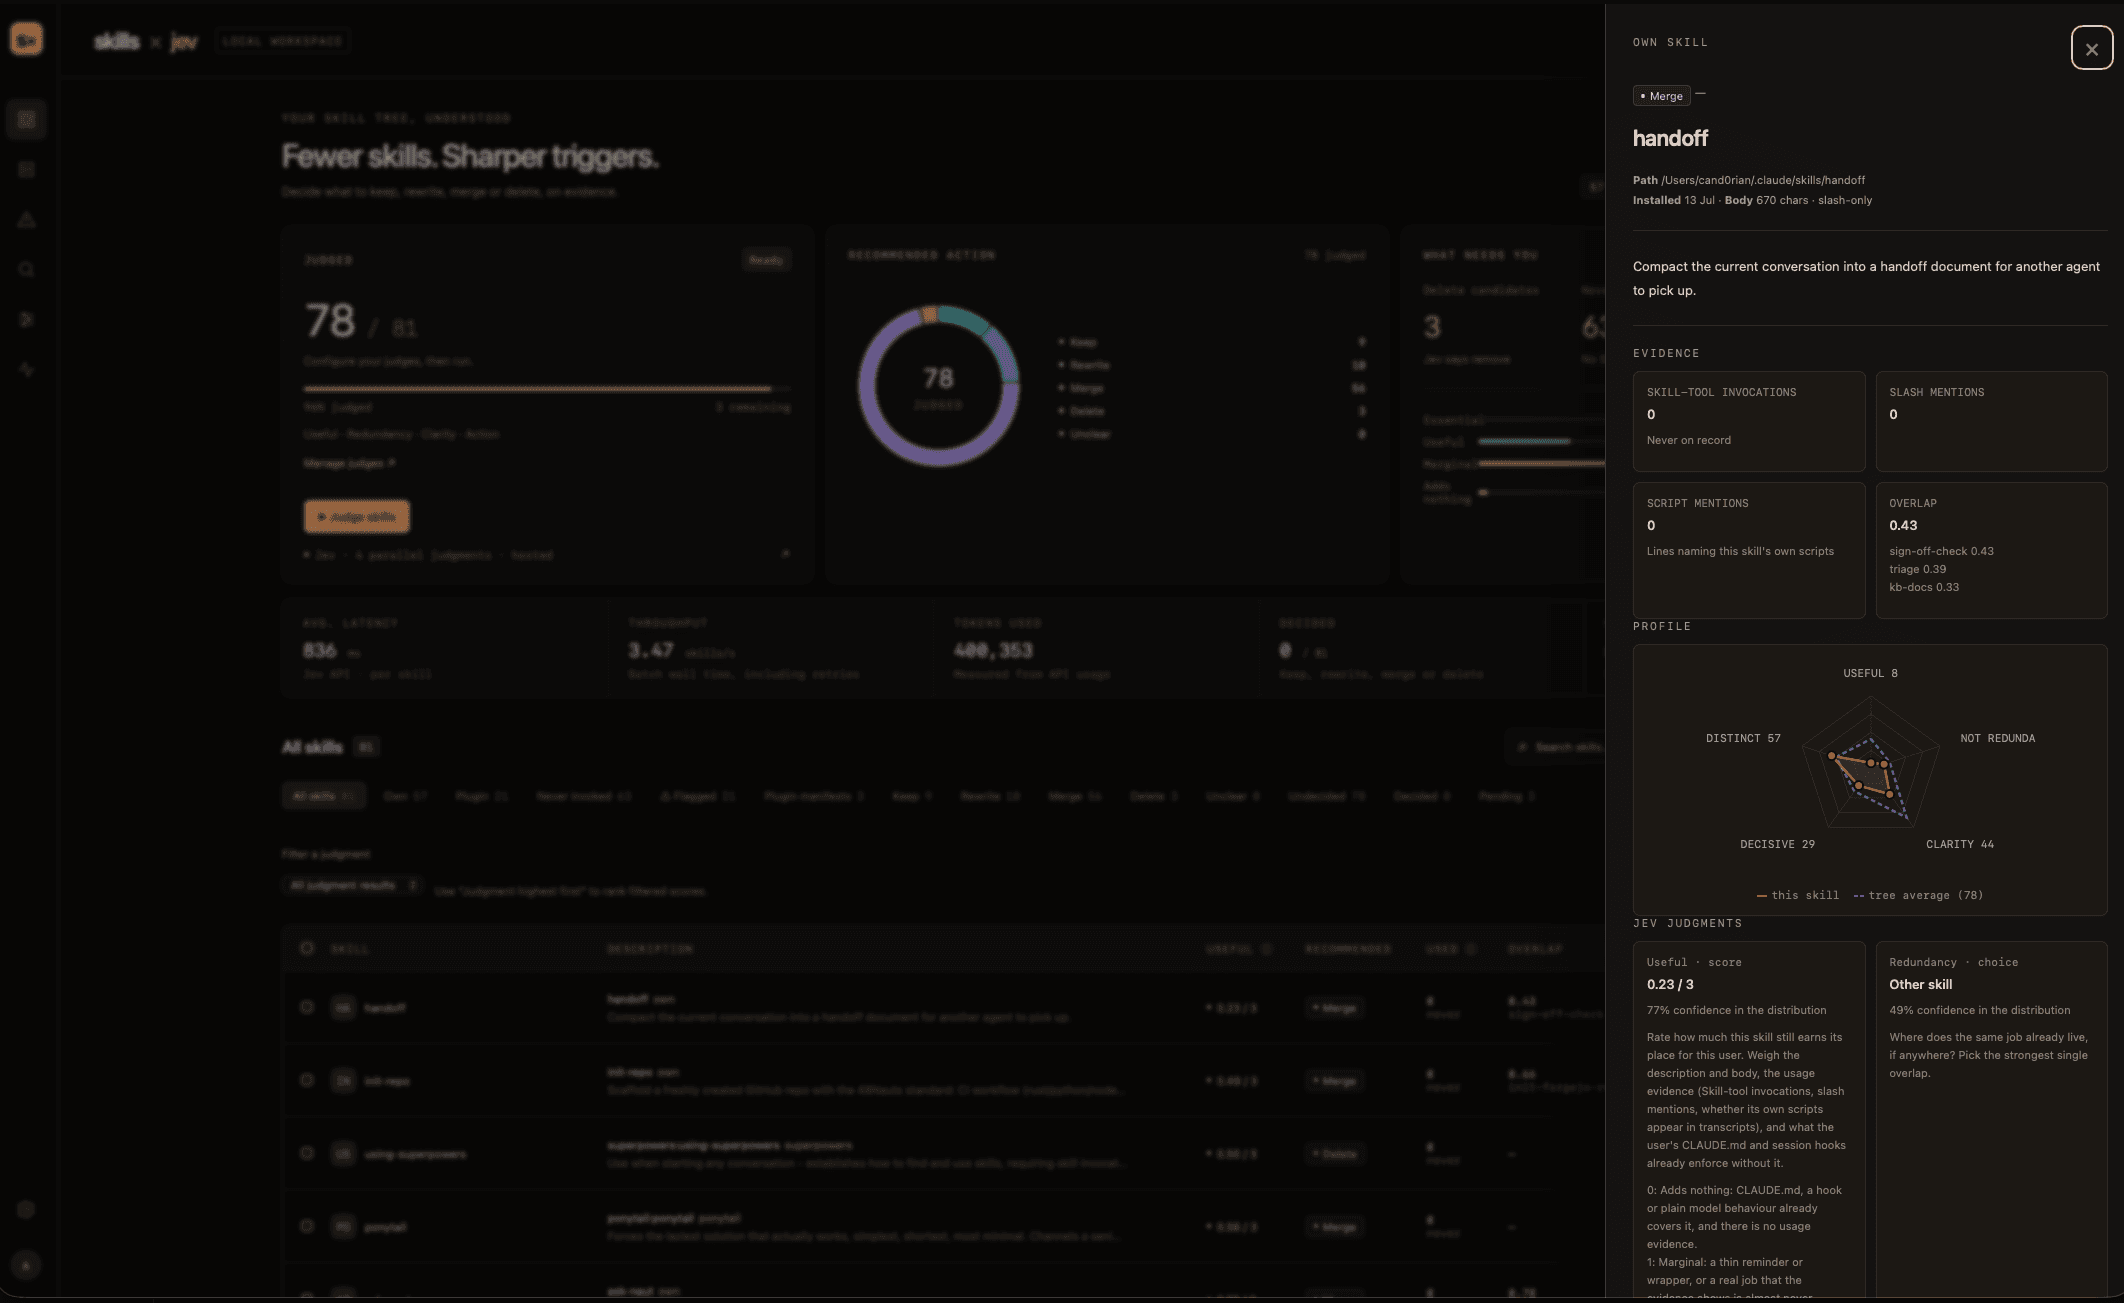Click the orange app logo in sidebar

pos(26,40)
